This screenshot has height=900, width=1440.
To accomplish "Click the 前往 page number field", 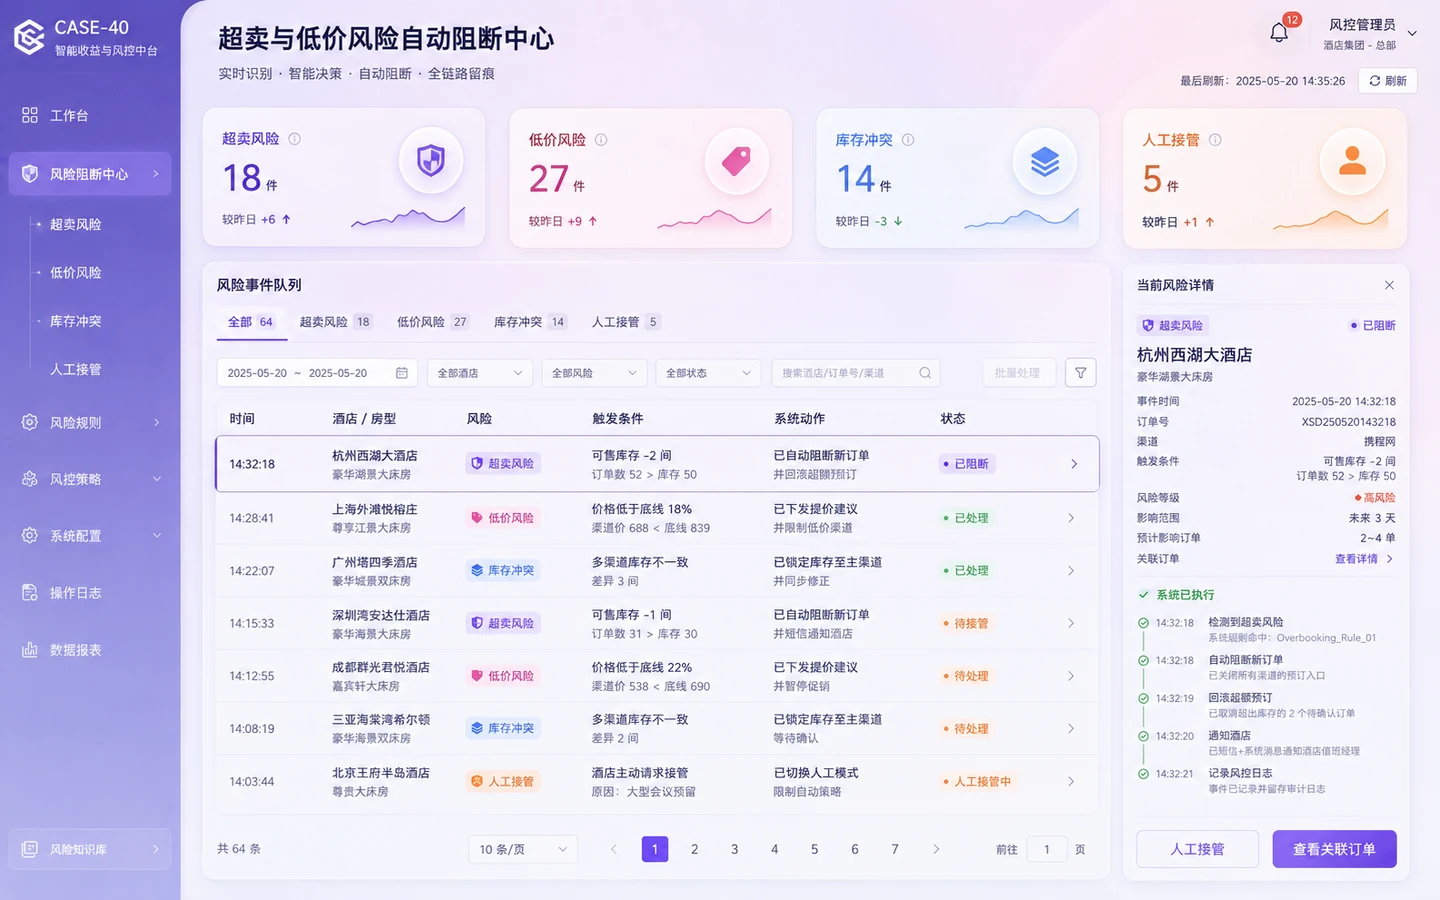I will [x=1047, y=849].
